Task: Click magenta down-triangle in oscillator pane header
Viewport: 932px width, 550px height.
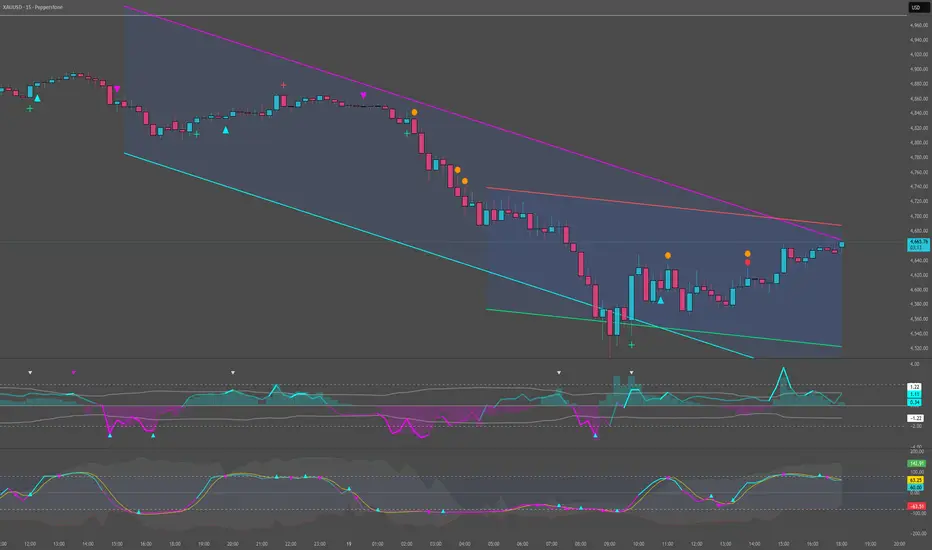Action: [x=73, y=373]
